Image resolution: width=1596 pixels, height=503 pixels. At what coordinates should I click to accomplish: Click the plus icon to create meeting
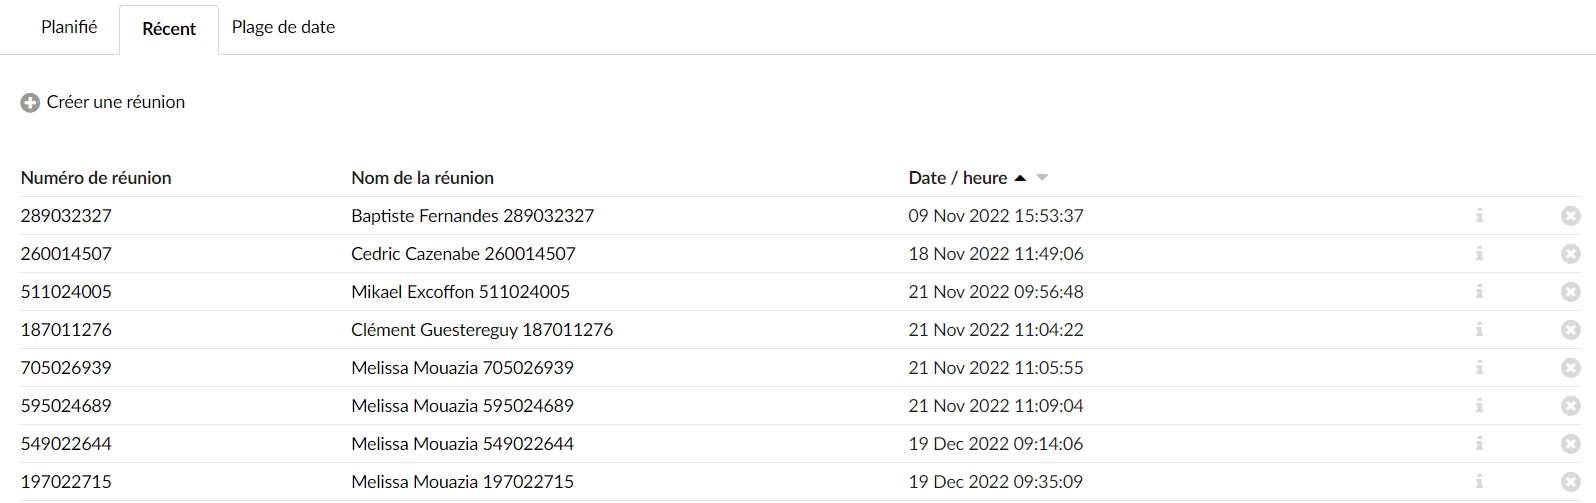[x=30, y=103]
